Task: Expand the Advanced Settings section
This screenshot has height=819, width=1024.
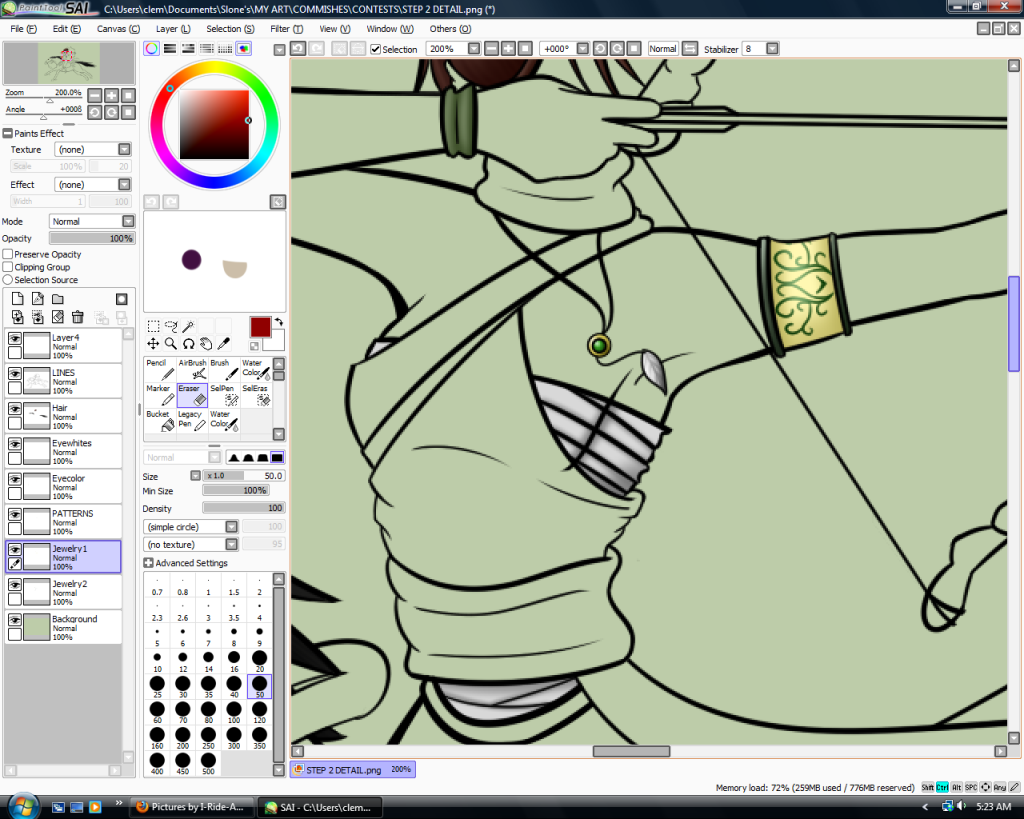Action: pos(149,563)
